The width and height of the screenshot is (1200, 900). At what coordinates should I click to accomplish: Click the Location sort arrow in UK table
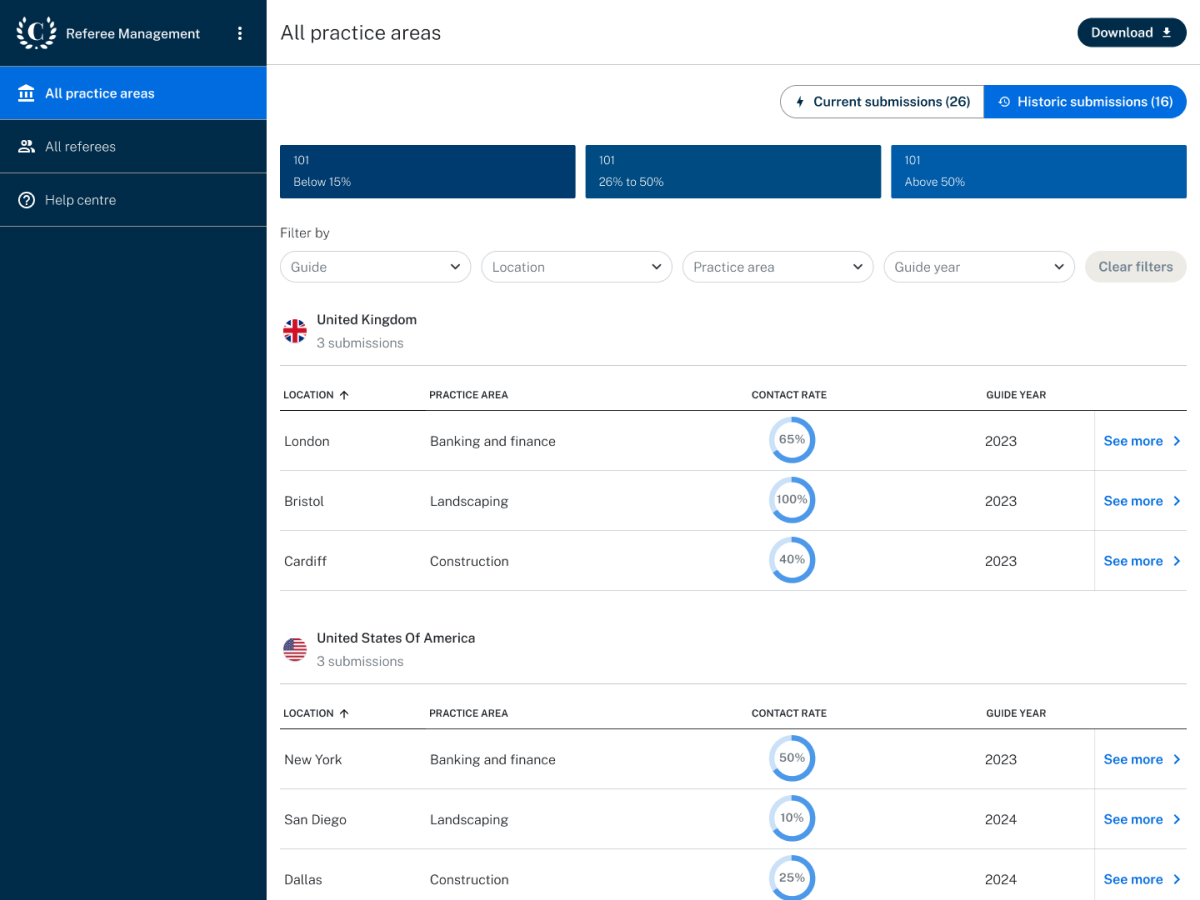pos(344,395)
